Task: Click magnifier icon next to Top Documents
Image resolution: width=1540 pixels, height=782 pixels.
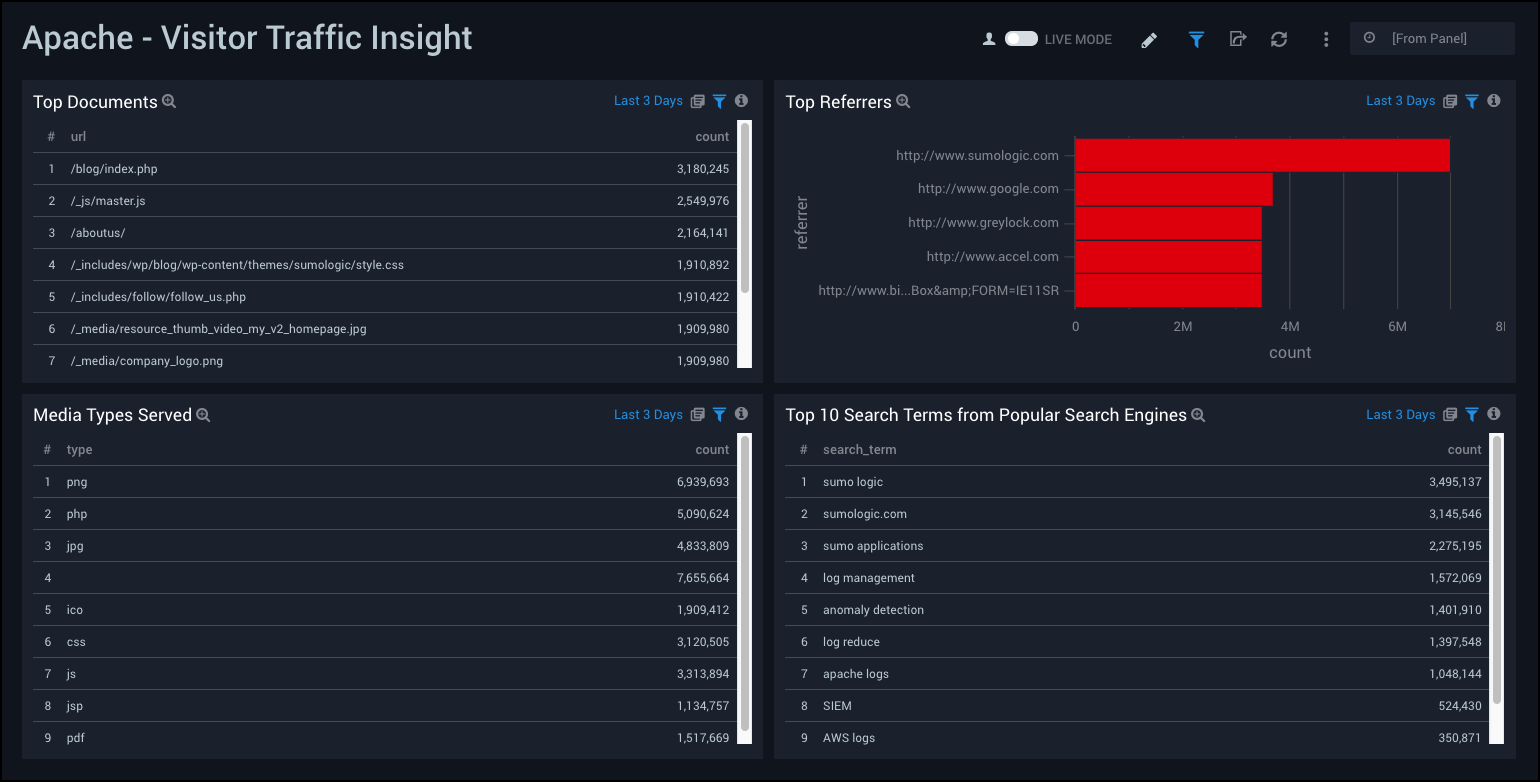Action: tap(169, 102)
